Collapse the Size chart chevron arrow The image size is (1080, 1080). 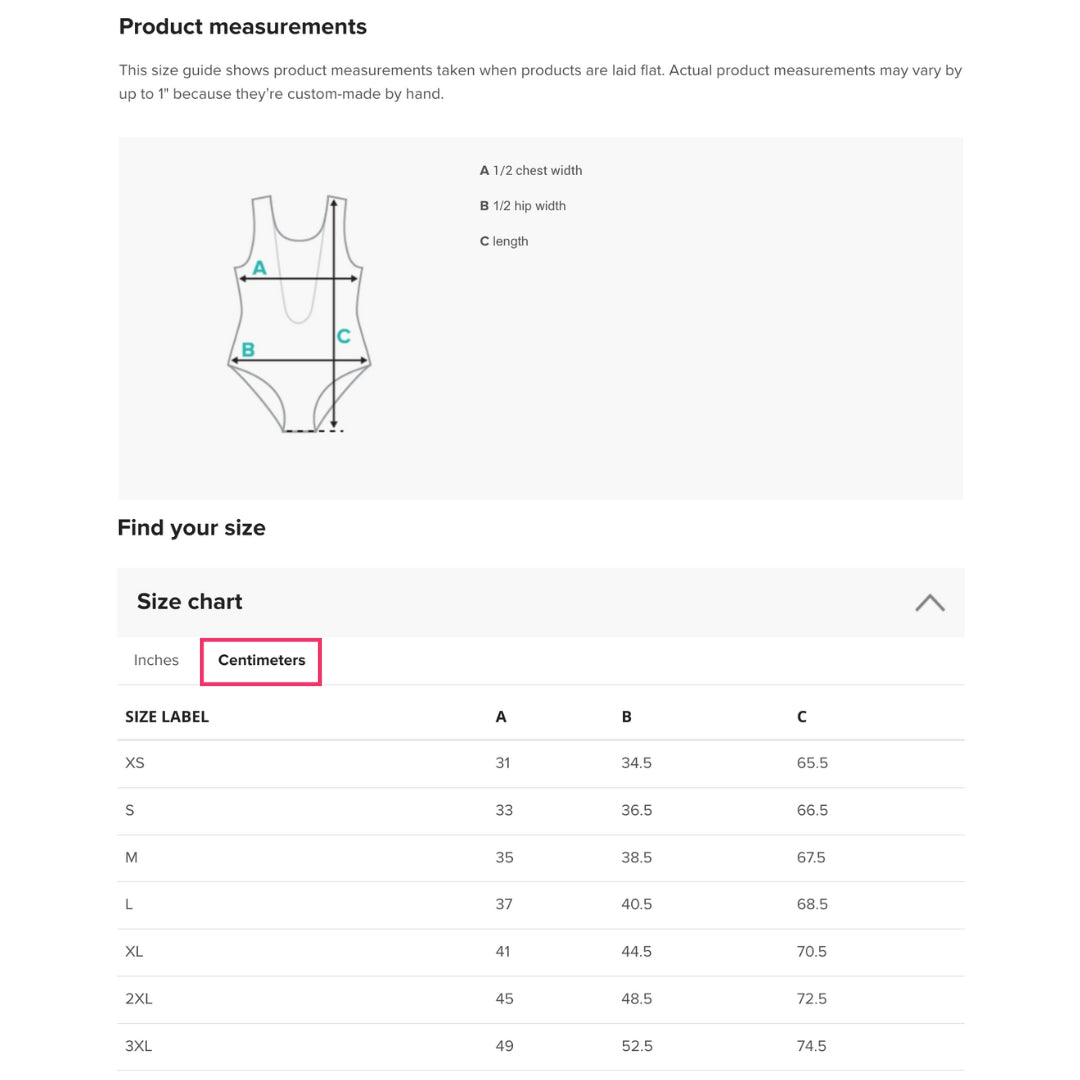929,602
